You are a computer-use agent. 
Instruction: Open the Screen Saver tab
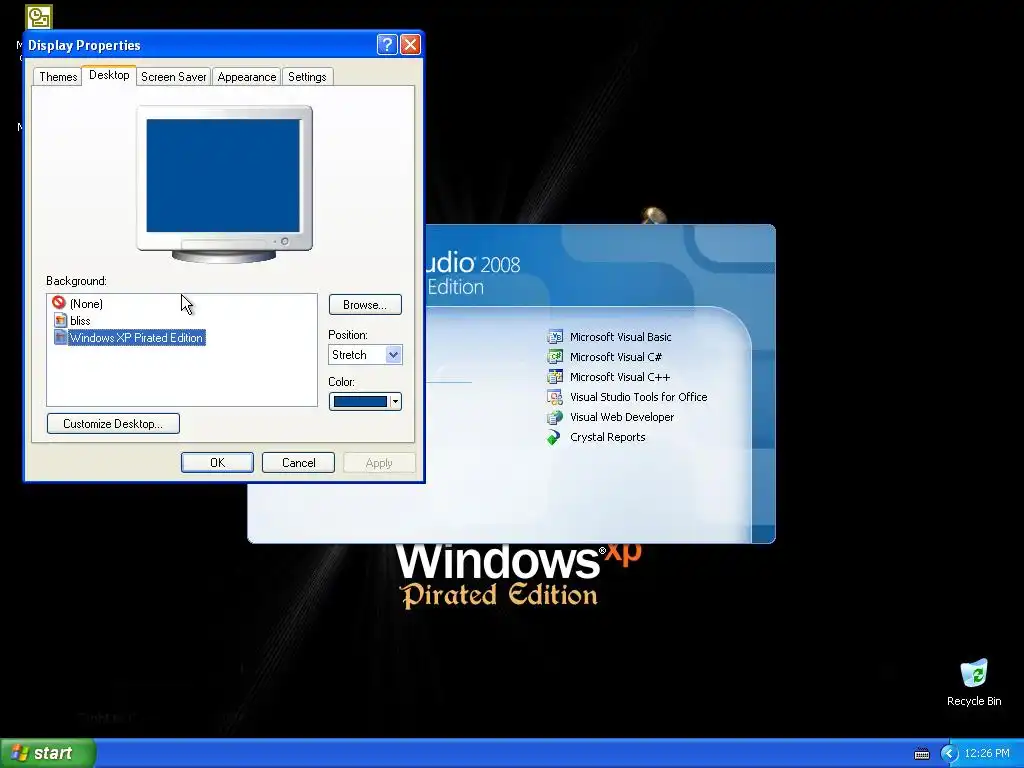(174, 76)
